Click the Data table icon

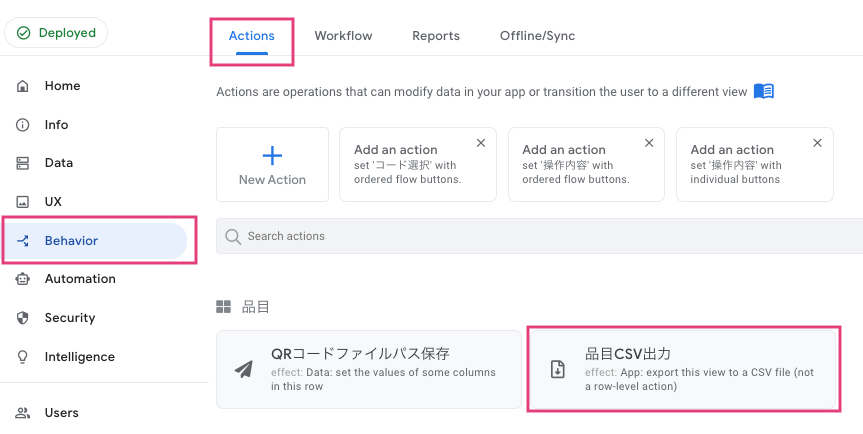(23, 163)
